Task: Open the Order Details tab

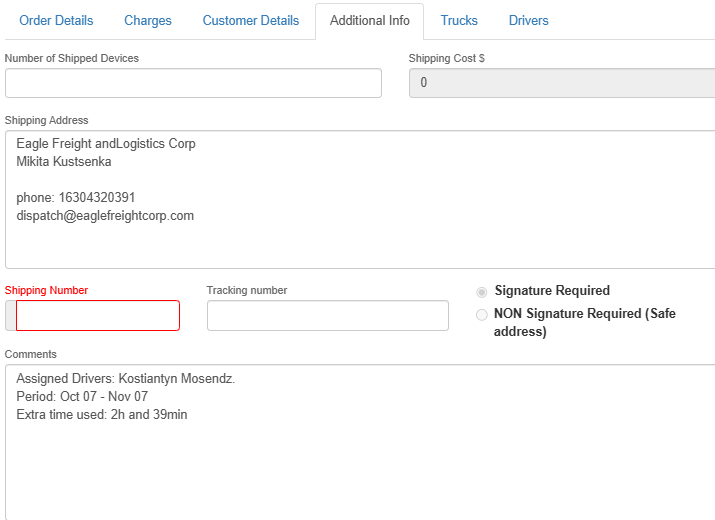Action: (56, 21)
